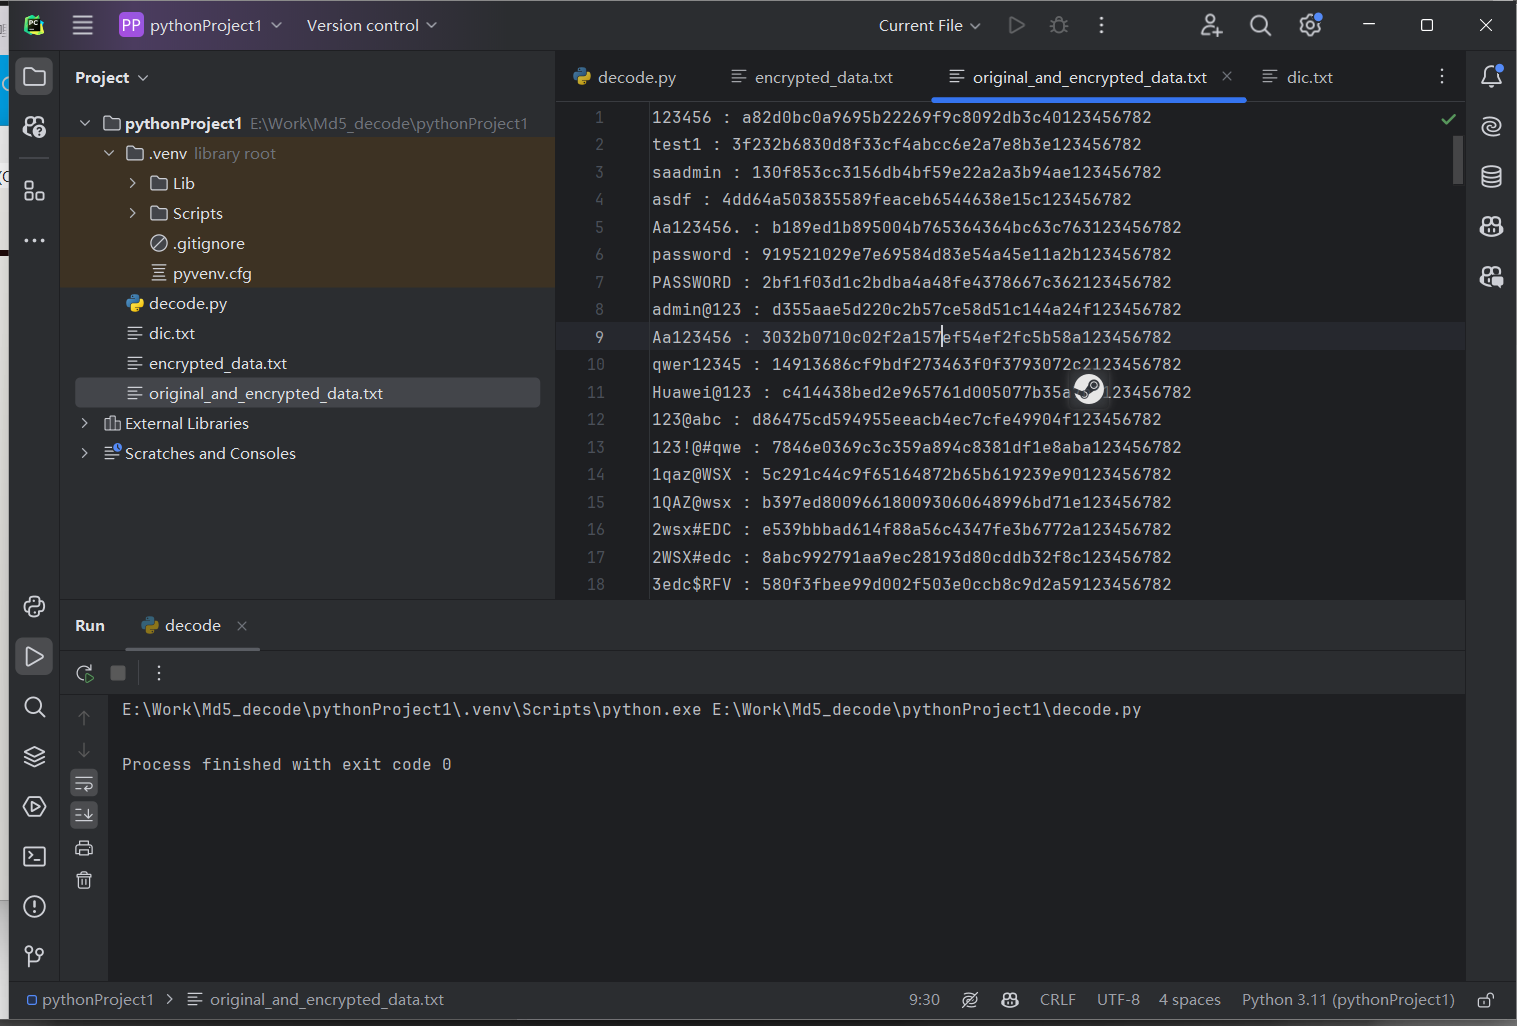Open Code With Me user icon
The width and height of the screenshot is (1517, 1026).
click(1211, 25)
